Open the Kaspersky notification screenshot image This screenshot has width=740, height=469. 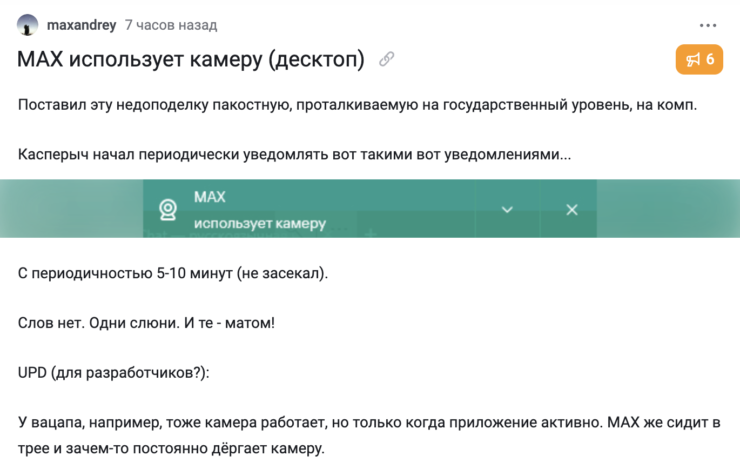[370, 209]
